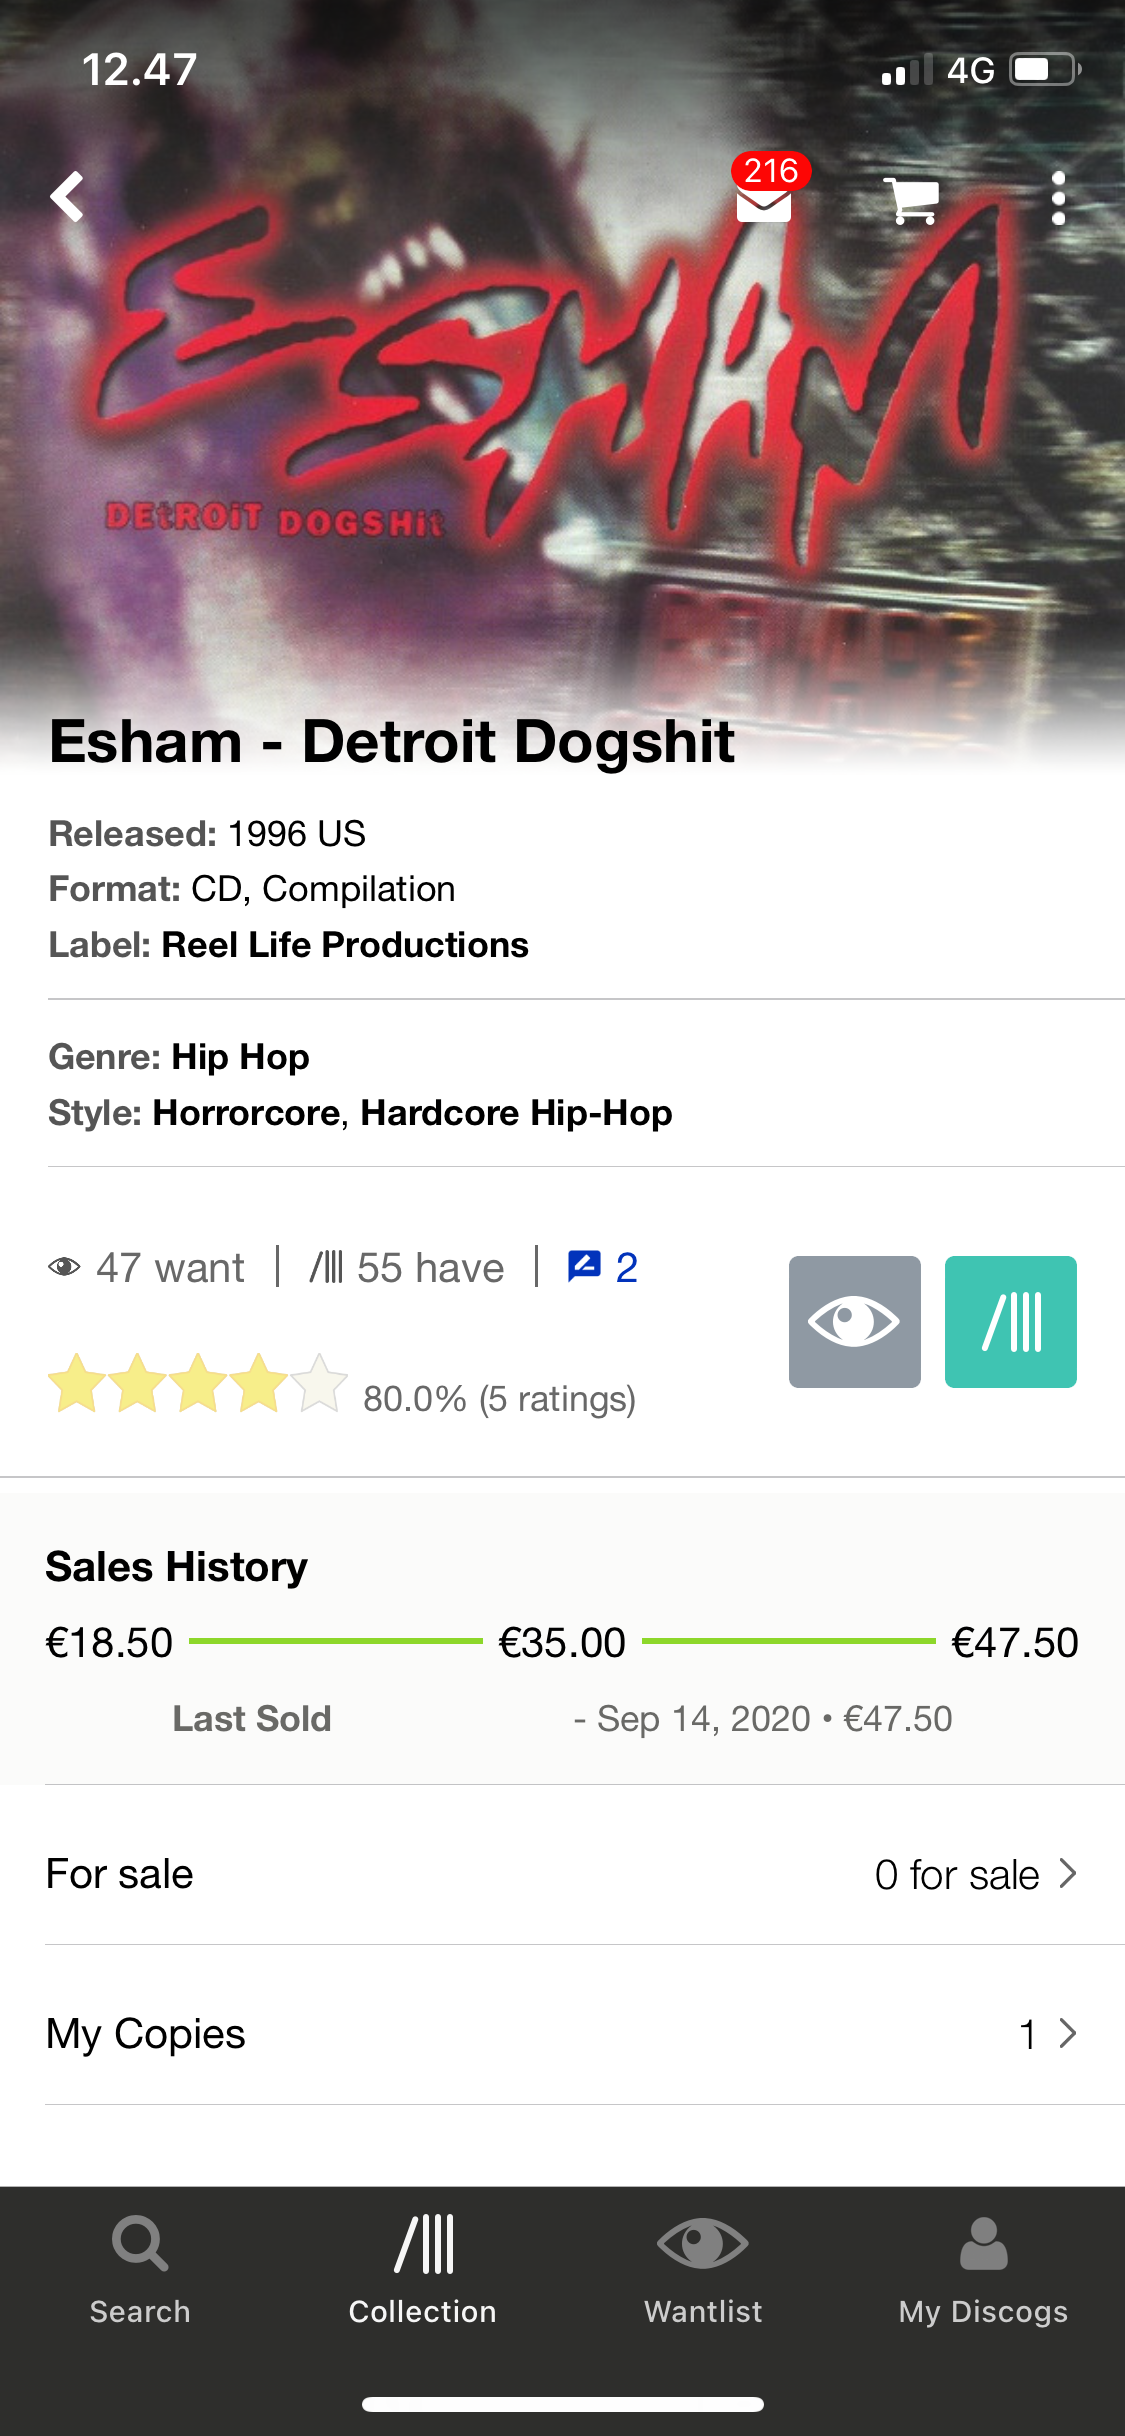Tap the 55 have collection count

408,1268
